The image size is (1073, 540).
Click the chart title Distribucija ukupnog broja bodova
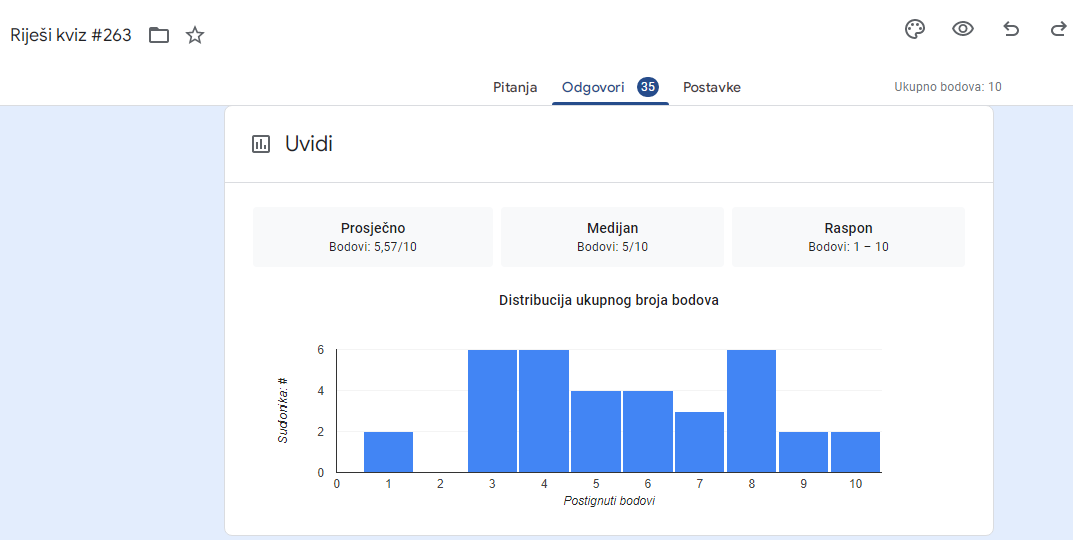(x=609, y=300)
